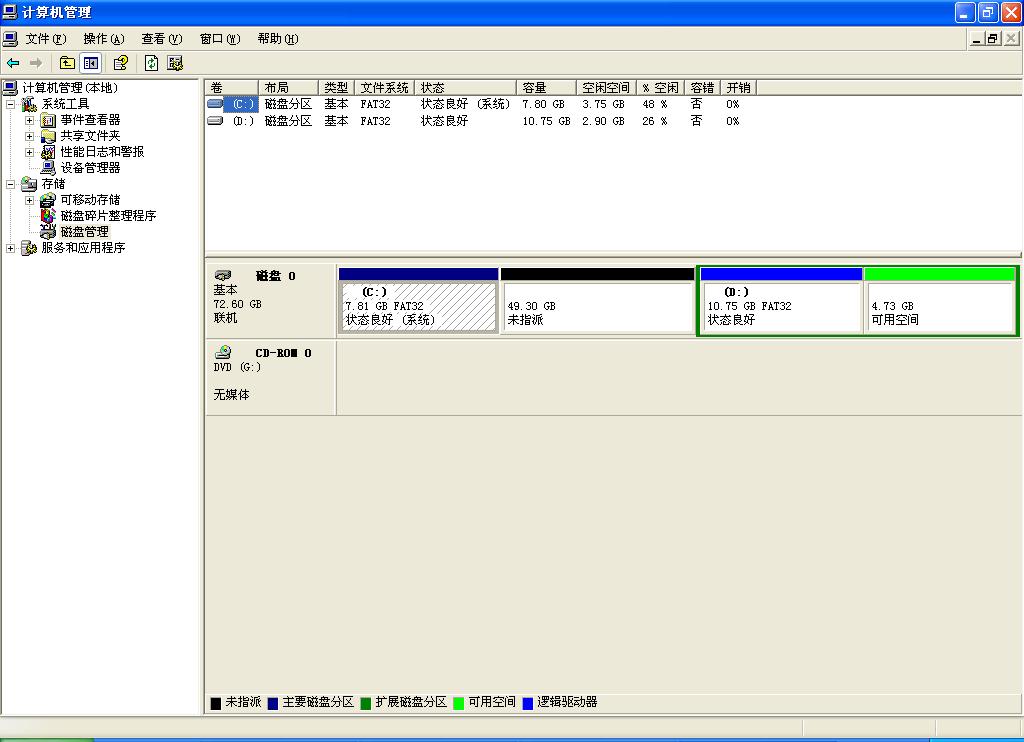This screenshot has height=742, width=1024.
Task: Click the 无媒体 text under CD-ROM 0
Action: pos(231,395)
